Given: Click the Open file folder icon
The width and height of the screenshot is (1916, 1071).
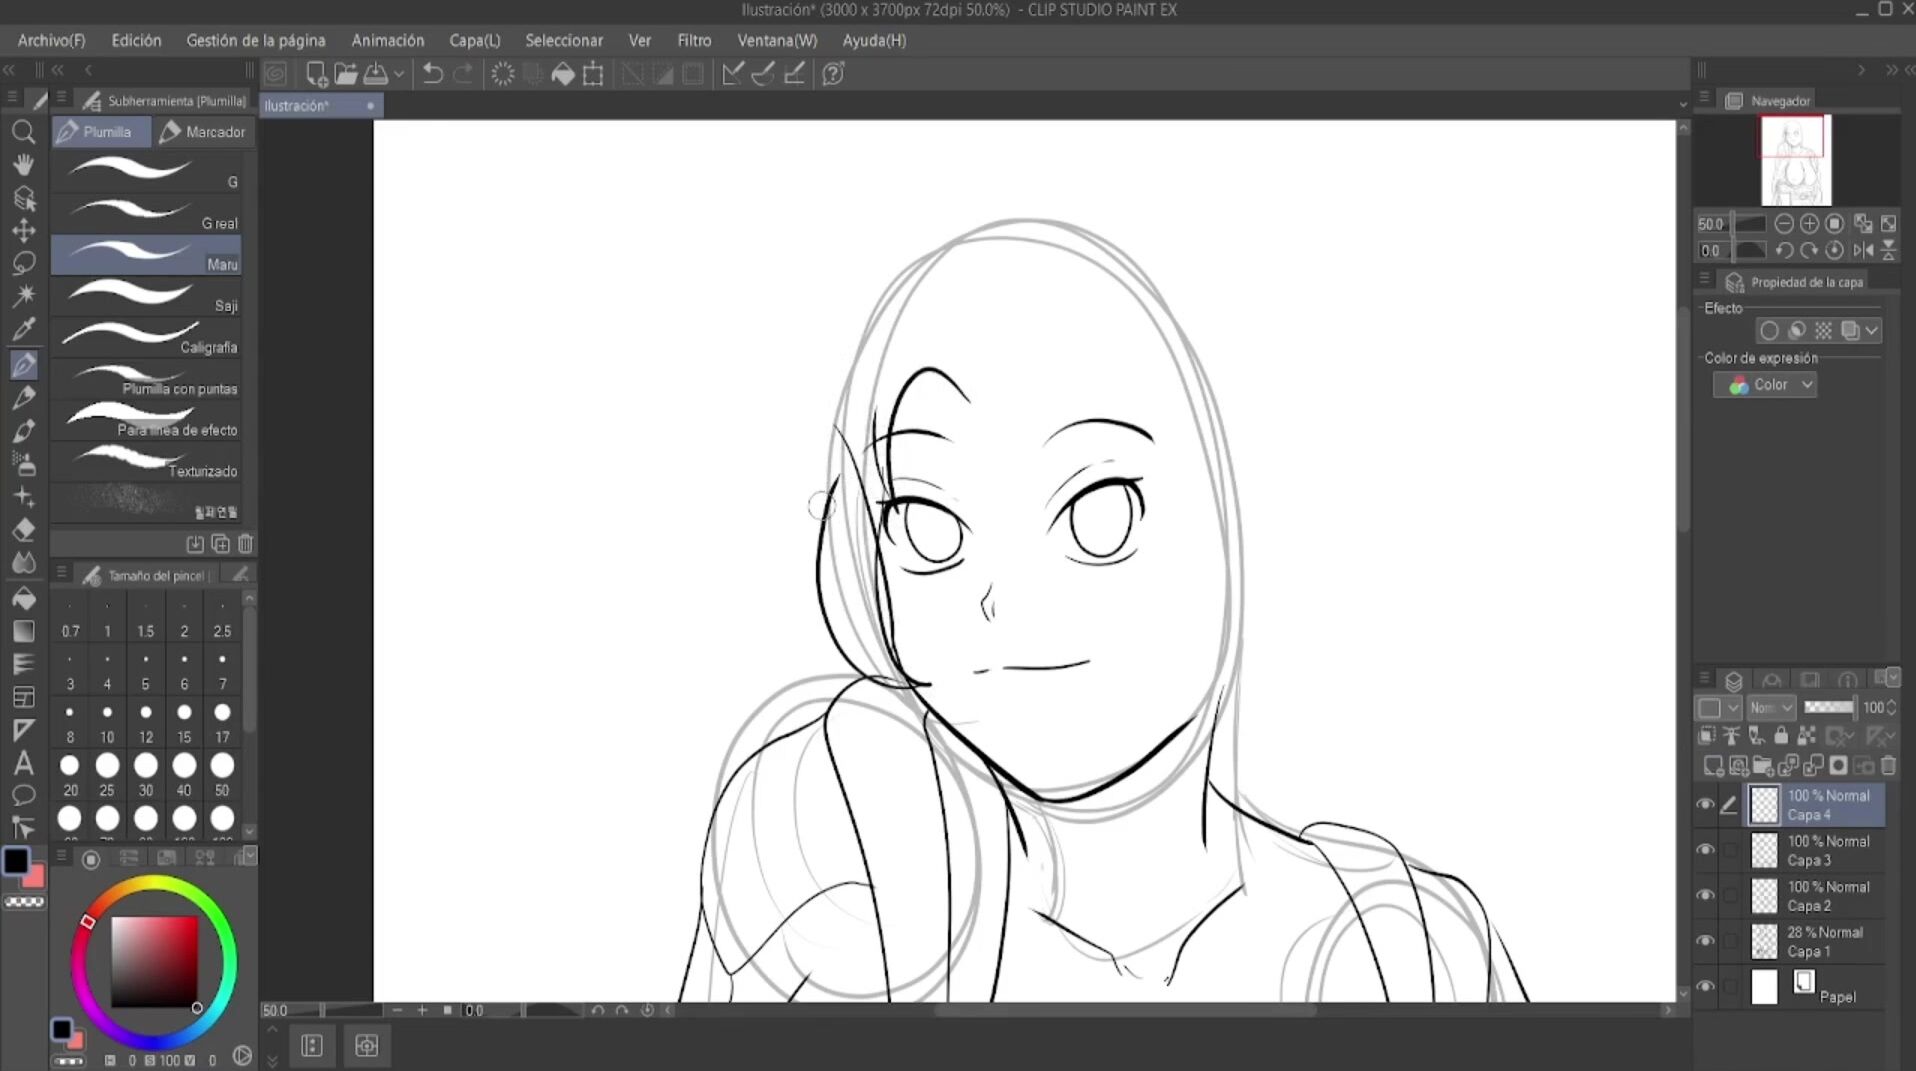Looking at the screenshot, I should [x=346, y=74].
